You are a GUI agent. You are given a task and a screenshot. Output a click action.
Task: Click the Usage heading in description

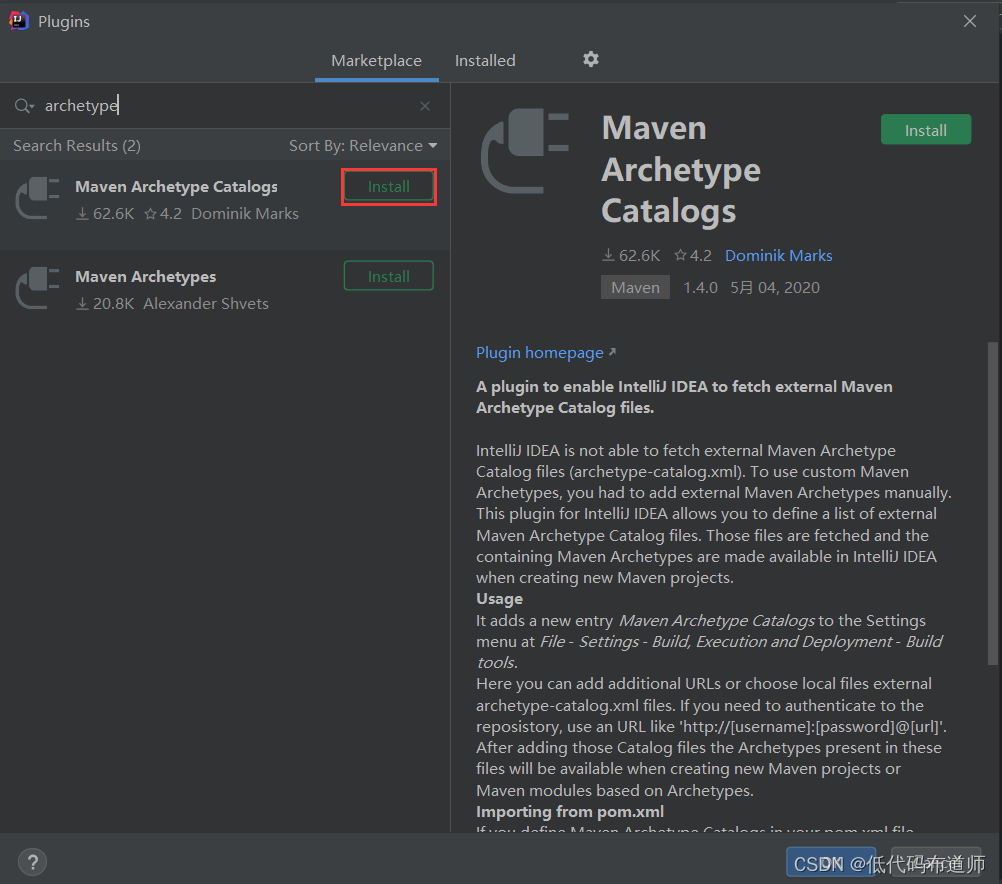click(499, 599)
